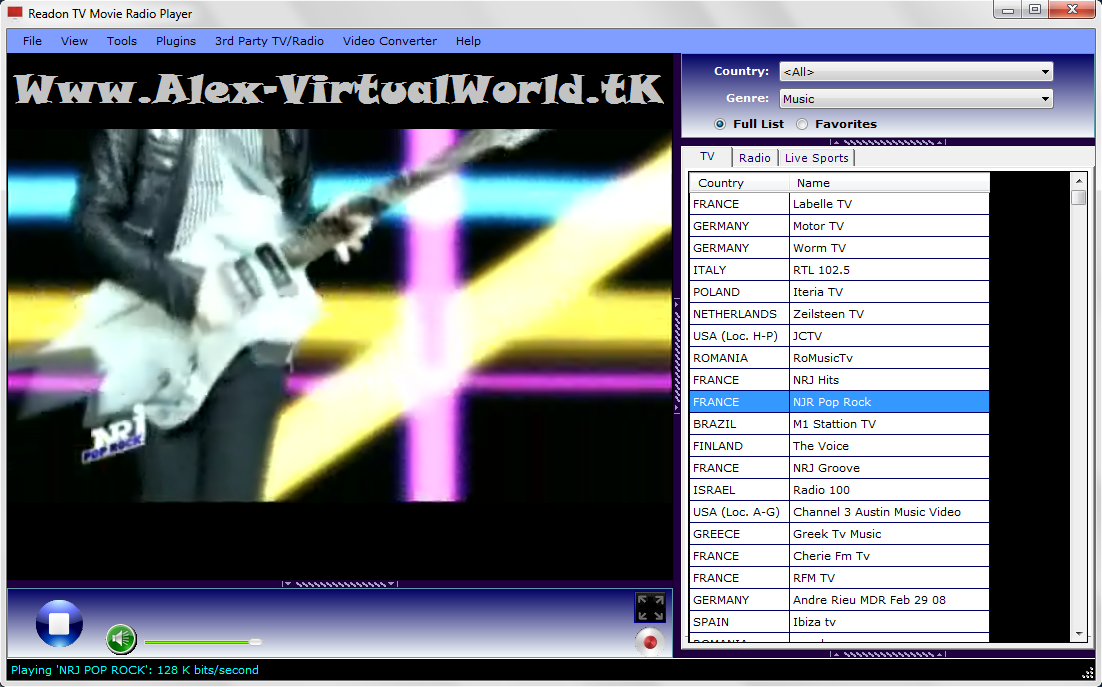Click the video playback area
The width and height of the screenshot is (1102, 687).
click(x=339, y=316)
